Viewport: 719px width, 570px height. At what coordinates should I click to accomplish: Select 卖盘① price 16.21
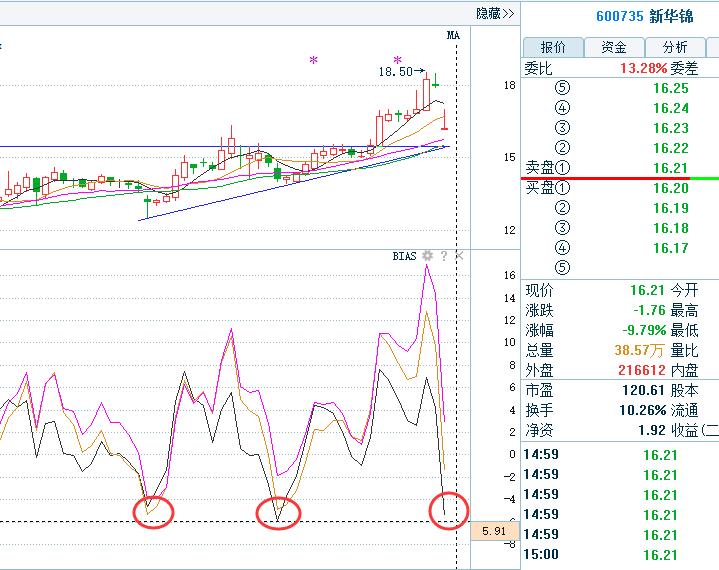670,168
